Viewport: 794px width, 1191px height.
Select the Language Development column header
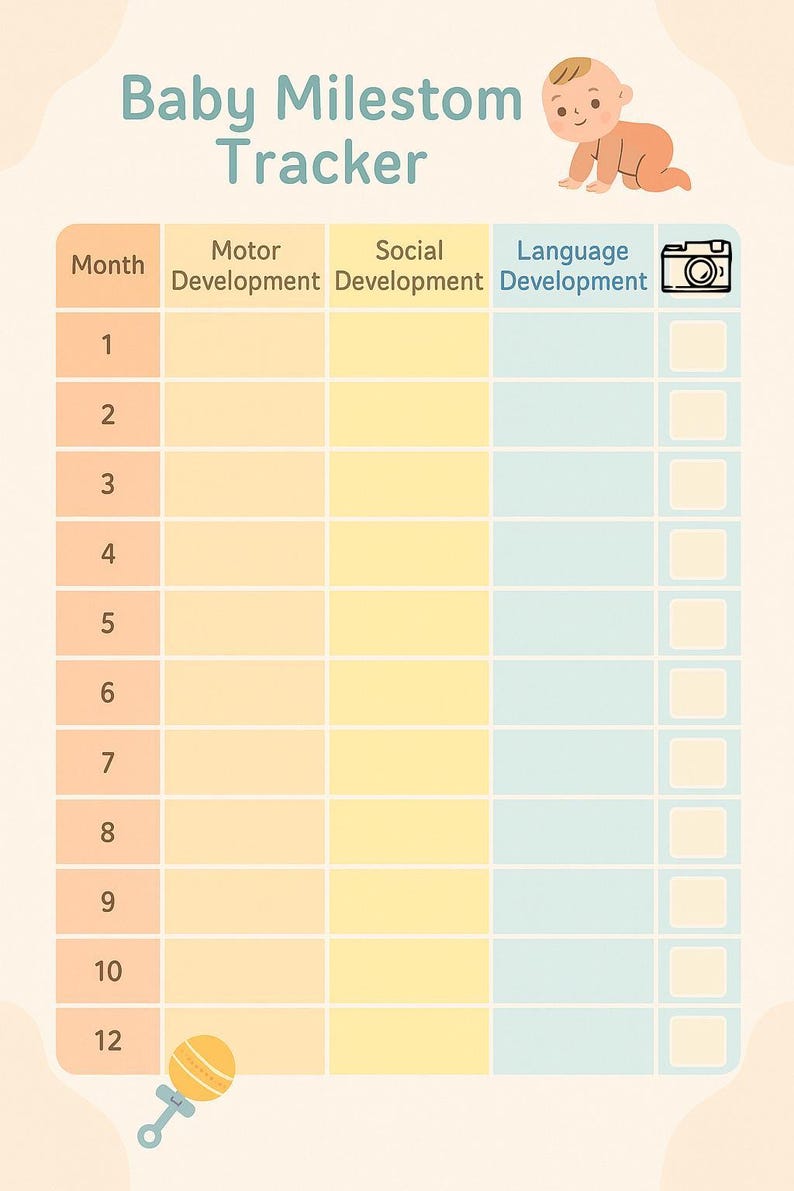(573, 266)
